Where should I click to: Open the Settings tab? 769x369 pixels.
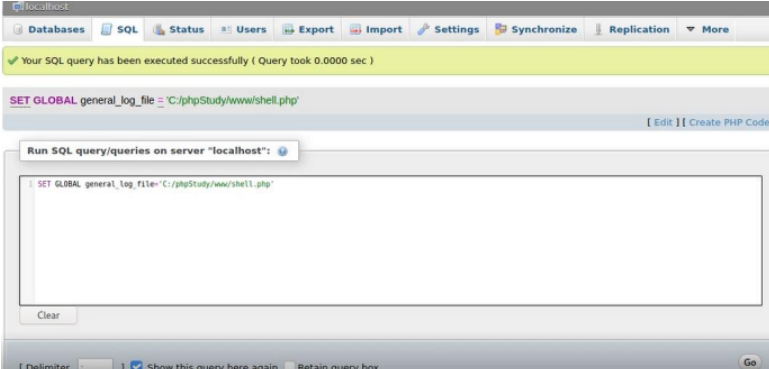tap(448, 29)
